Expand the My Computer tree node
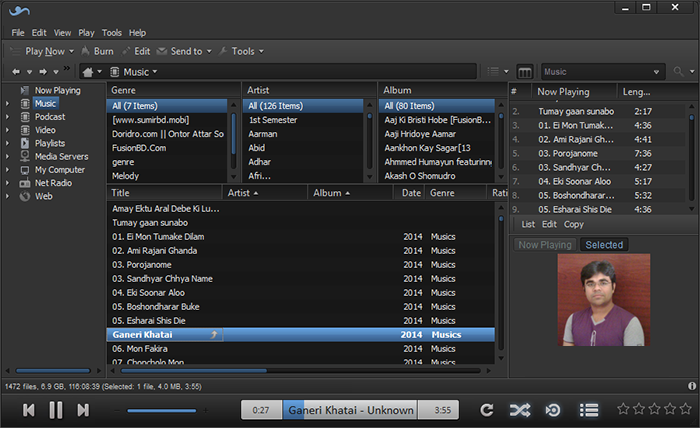Viewport: 700px width, 428px height. [8, 170]
